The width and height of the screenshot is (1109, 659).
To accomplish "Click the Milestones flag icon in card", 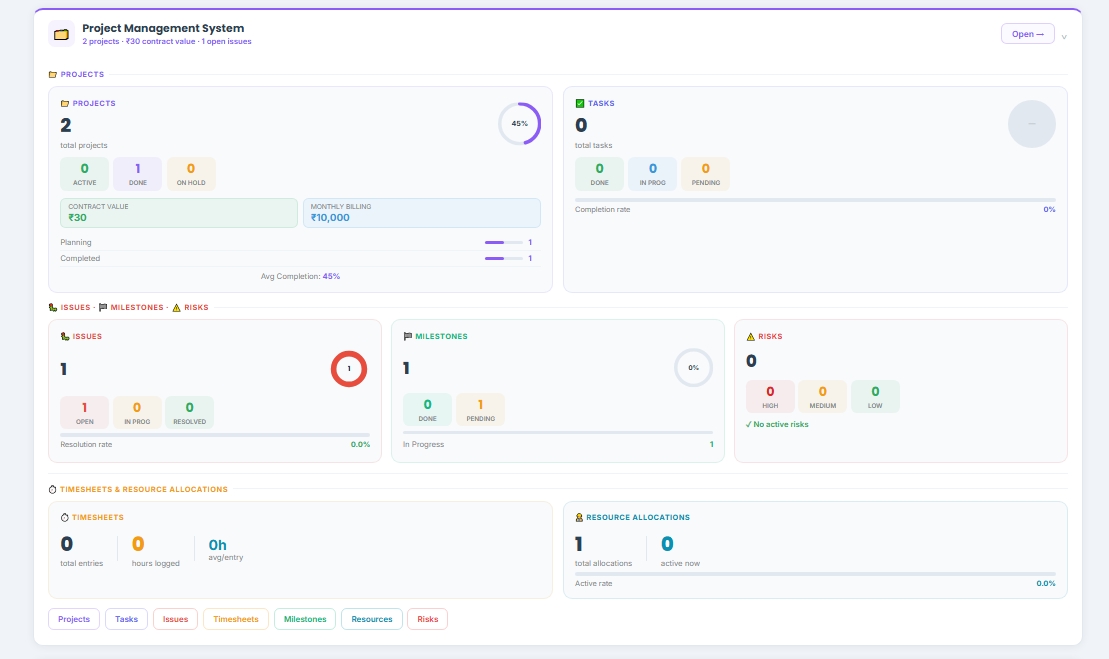I will (407, 337).
